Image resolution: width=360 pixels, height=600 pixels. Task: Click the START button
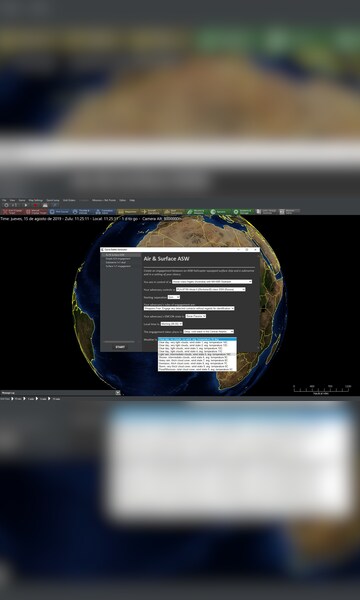pos(121,347)
